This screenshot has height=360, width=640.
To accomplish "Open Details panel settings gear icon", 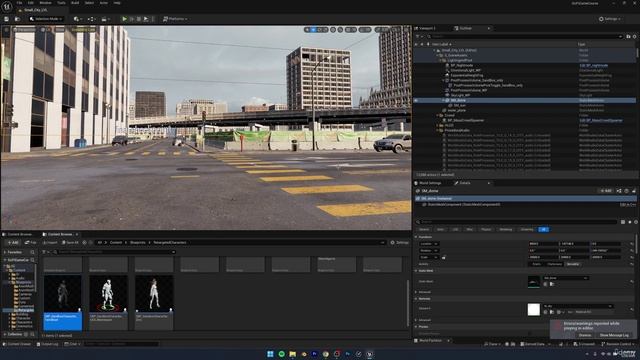I will 636,222.
